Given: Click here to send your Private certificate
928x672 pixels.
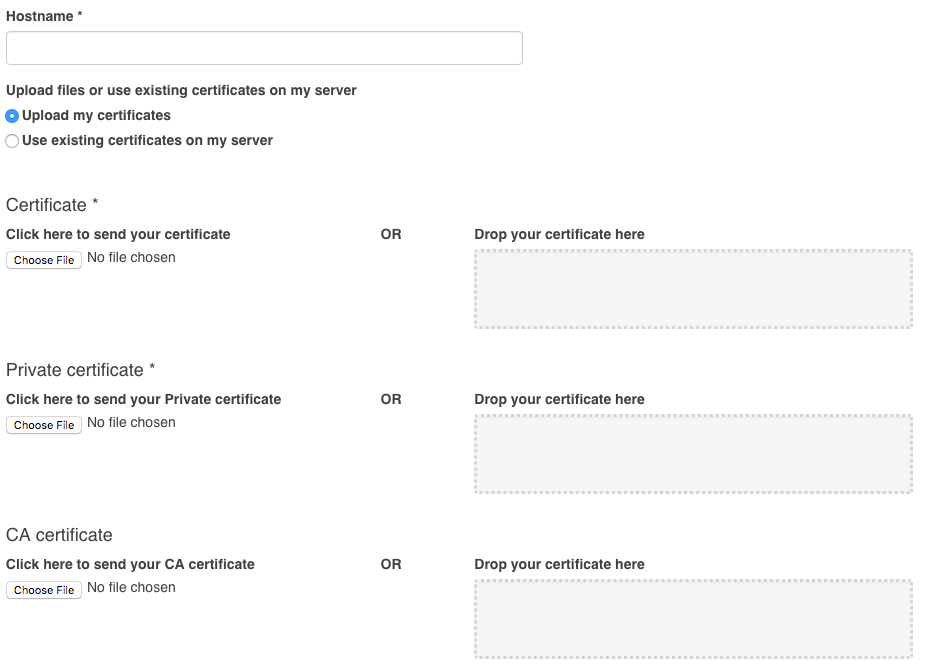Looking at the screenshot, I should pyautogui.click(x=142, y=399).
